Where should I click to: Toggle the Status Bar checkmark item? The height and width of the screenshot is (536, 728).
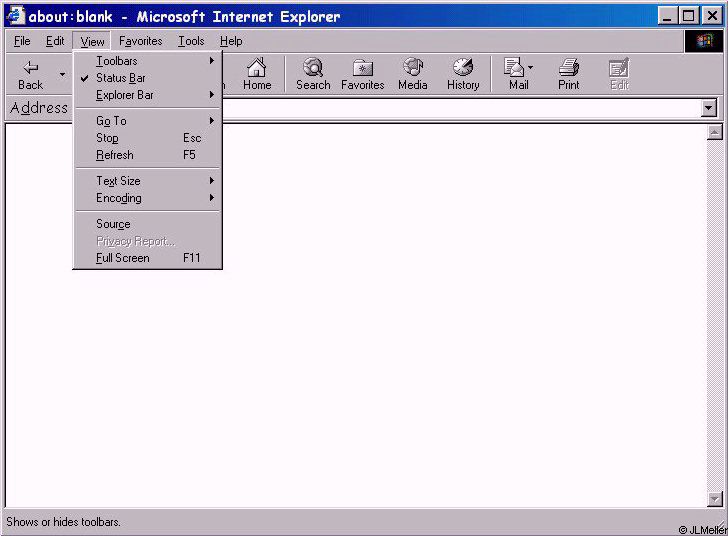(x=148, y=78)
